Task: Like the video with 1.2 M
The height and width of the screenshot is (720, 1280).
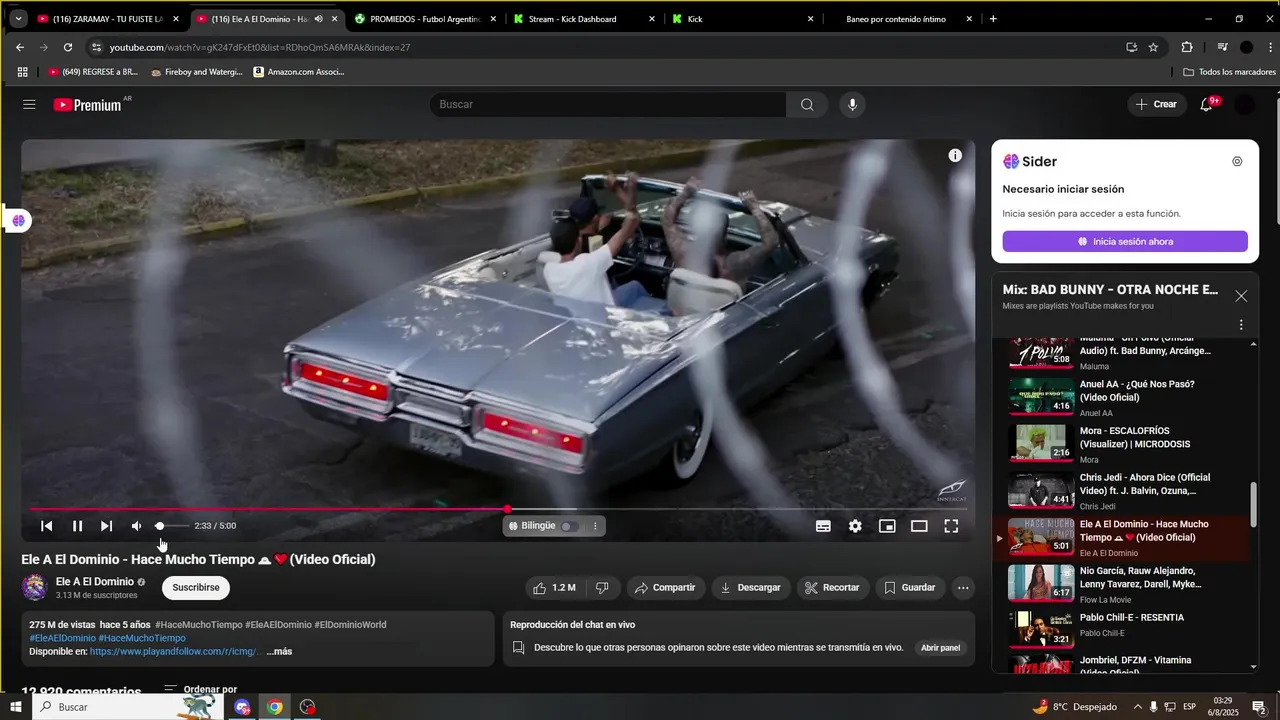Action: pos(554,588)
